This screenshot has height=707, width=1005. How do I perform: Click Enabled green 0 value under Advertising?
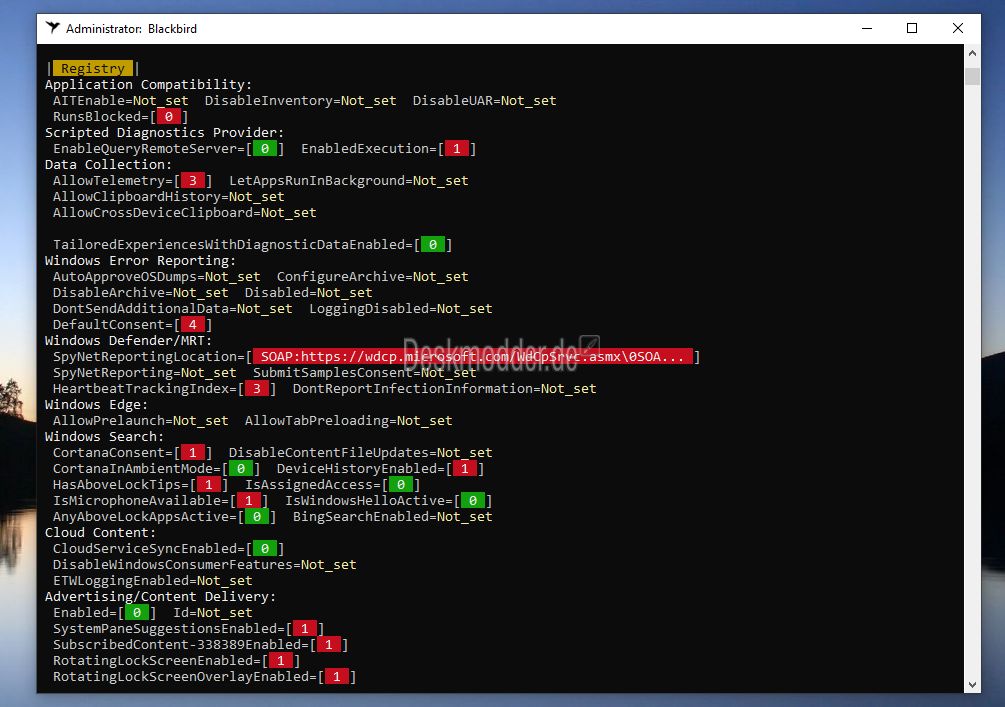coord(137,613)
